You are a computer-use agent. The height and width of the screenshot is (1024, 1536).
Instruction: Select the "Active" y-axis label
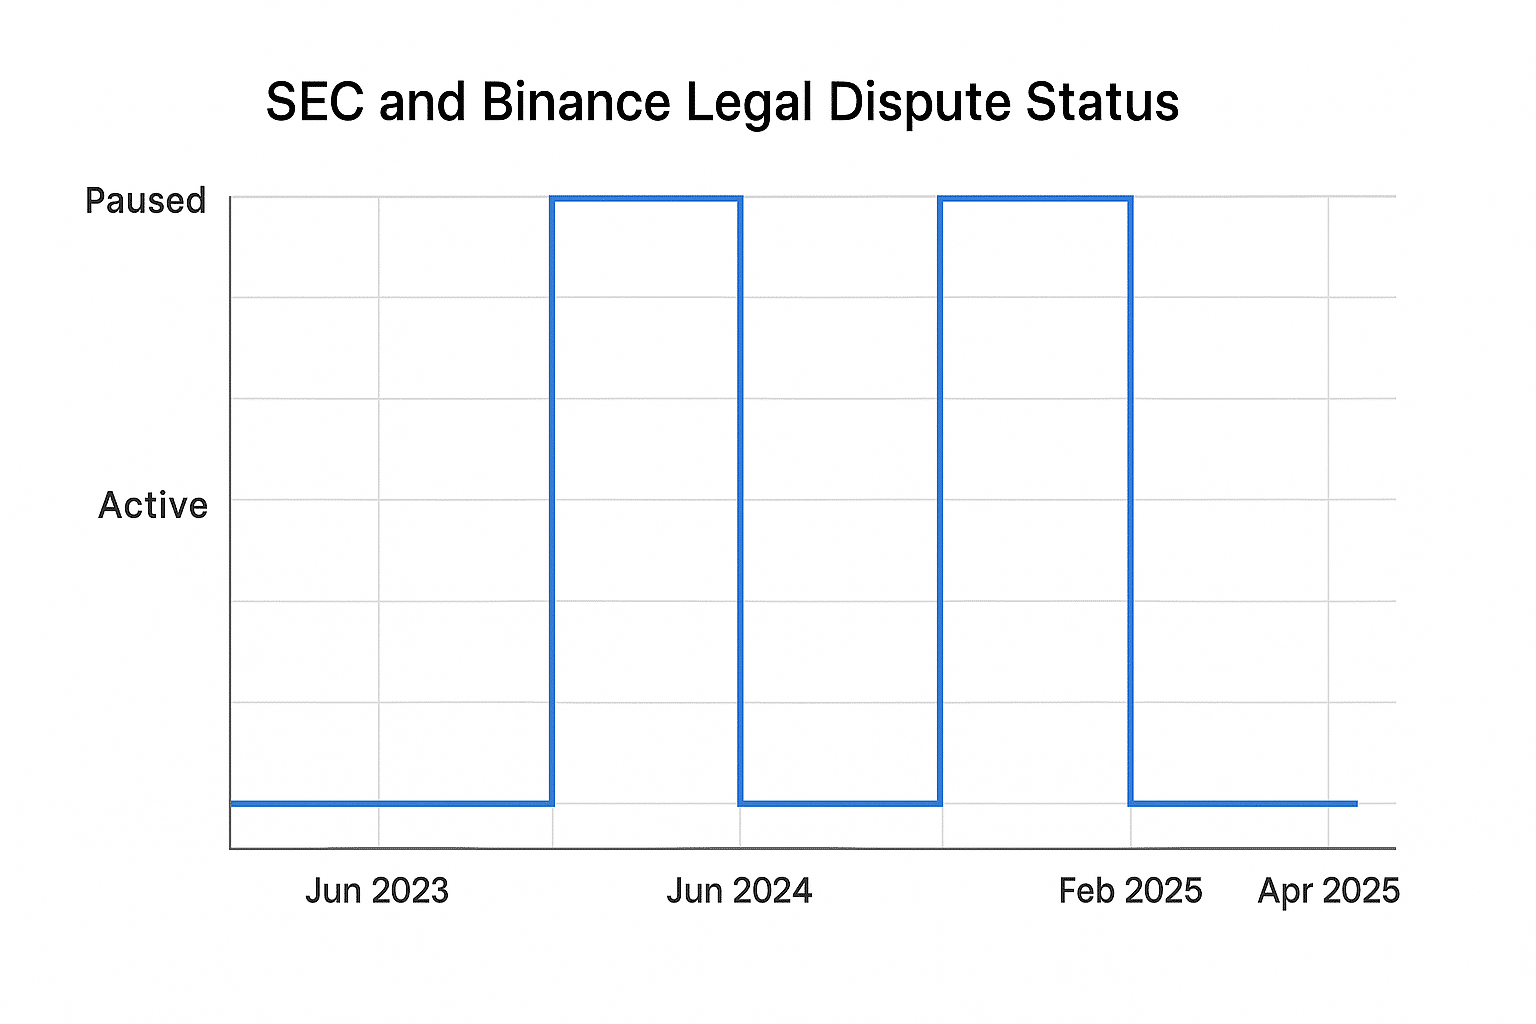click(x=153, y=506)
